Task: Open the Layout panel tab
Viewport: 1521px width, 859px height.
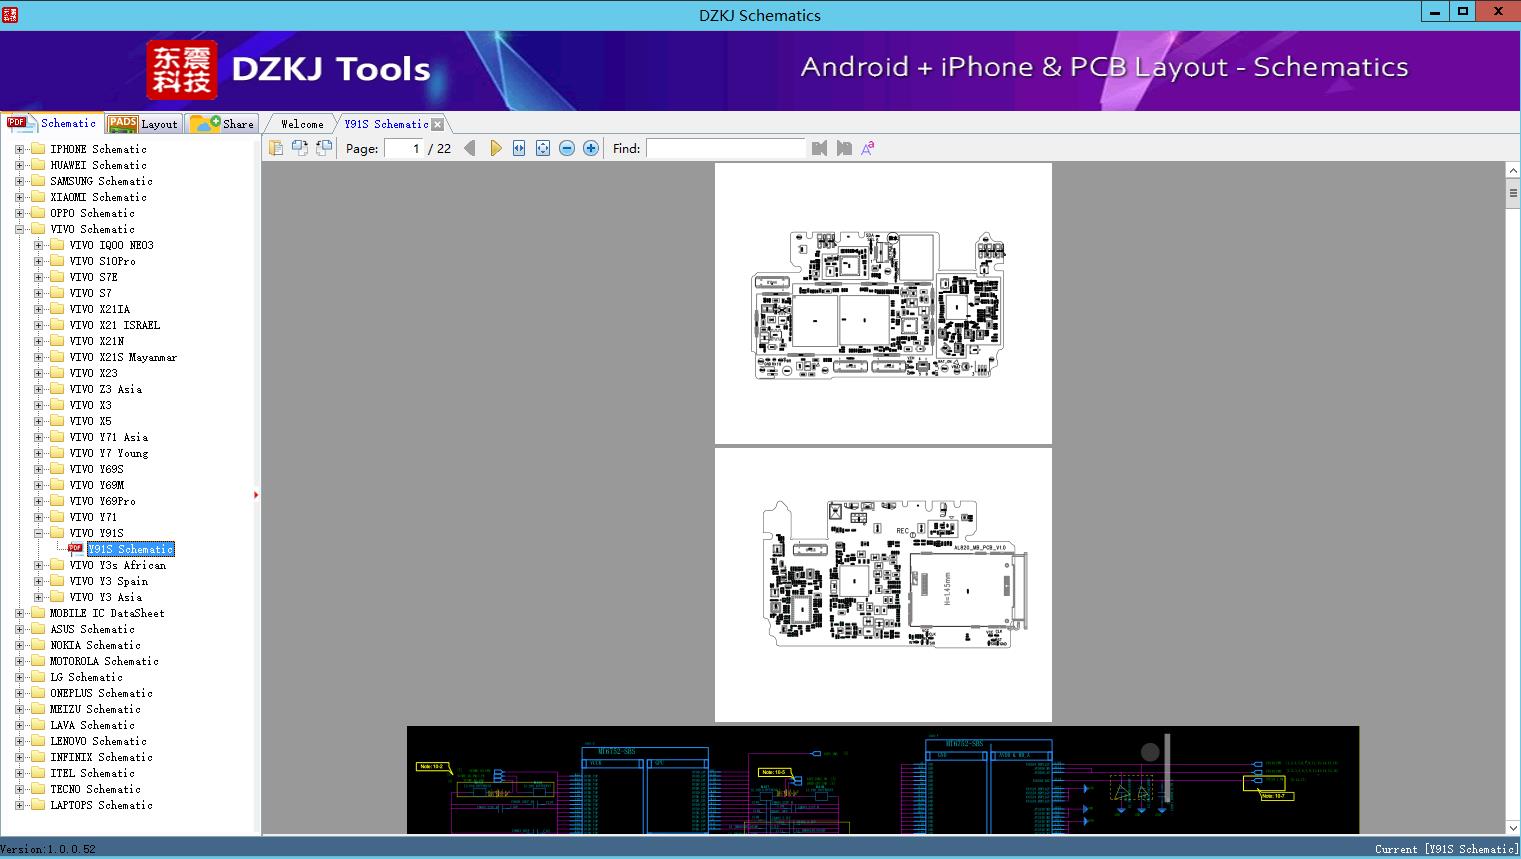Action: [x=143, y=124]
